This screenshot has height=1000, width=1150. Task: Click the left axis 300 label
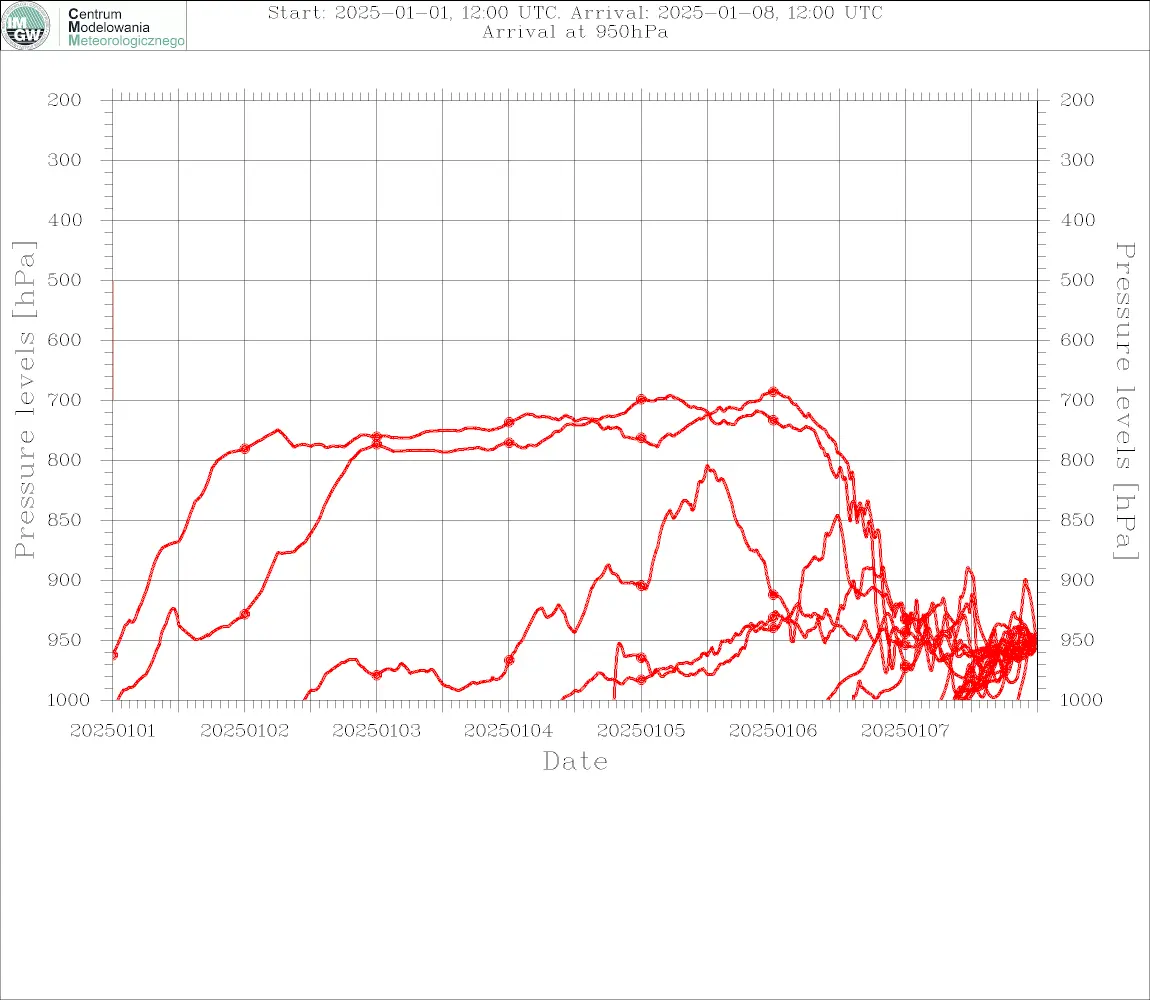click(x=65, y=160)
